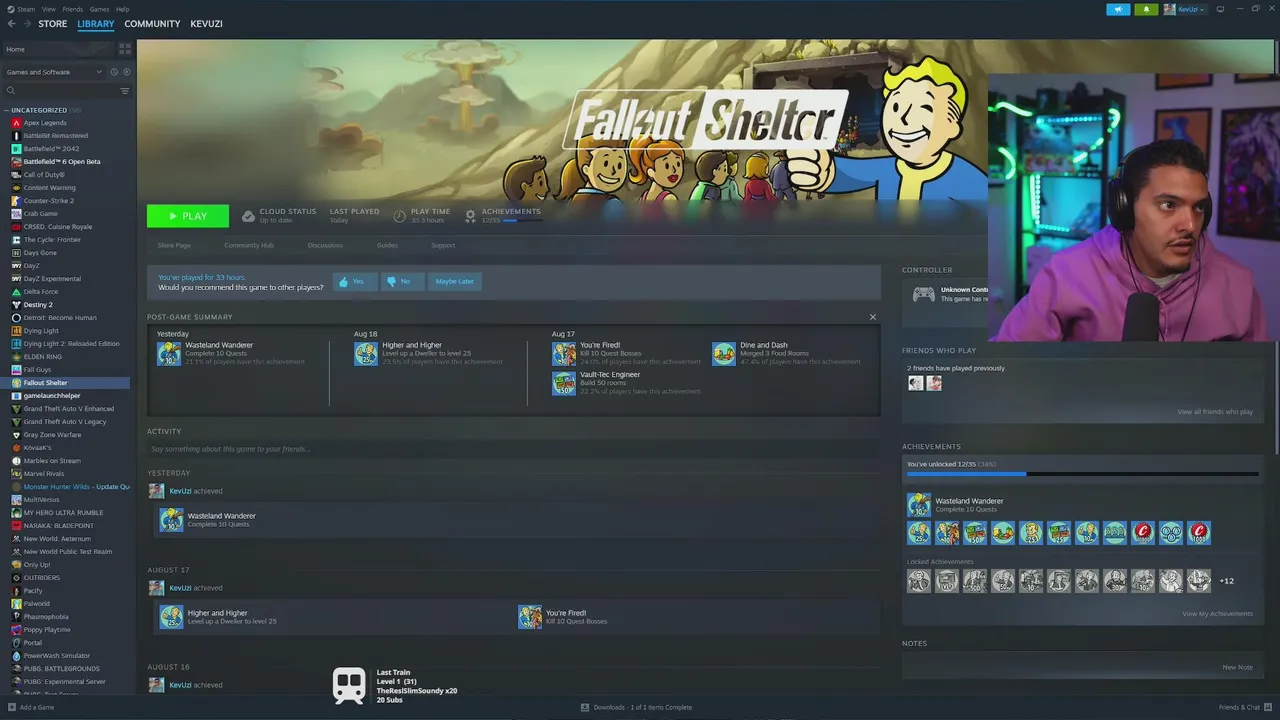Click the Vault-Tec Engineer achievement icon
The width and height of the screenshot is (1280, 720).
point(564,383)
